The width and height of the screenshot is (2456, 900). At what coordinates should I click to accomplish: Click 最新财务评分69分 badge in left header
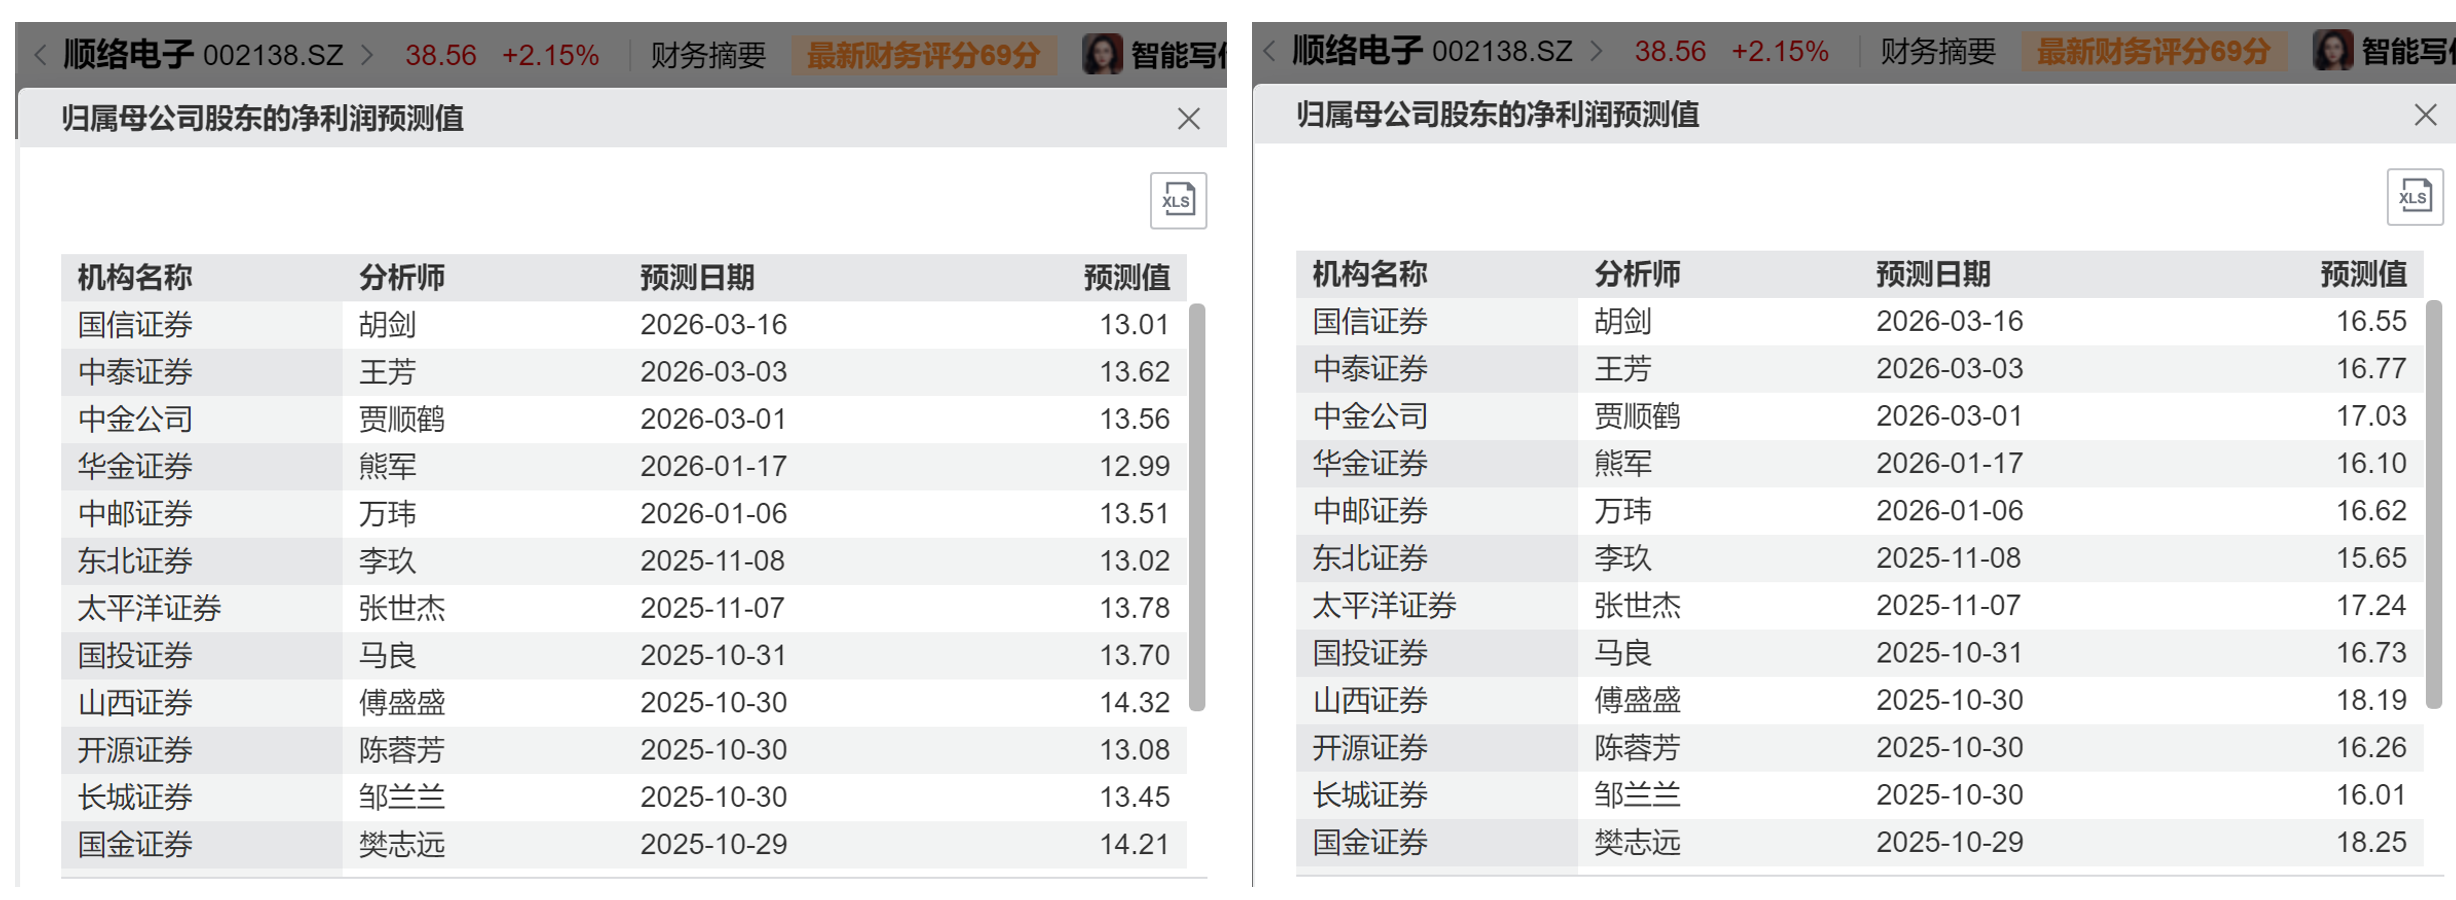pyautogui.click(x=923, y=55)
